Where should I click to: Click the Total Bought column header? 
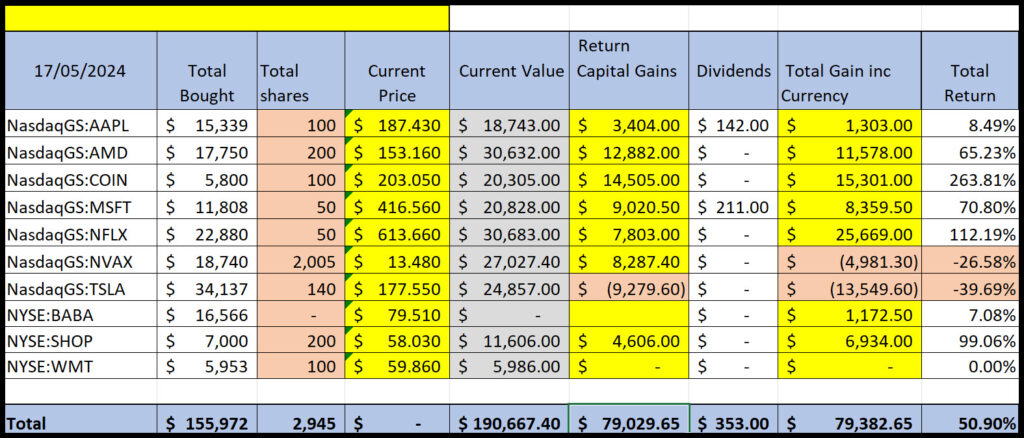click(x=207, y=70)
